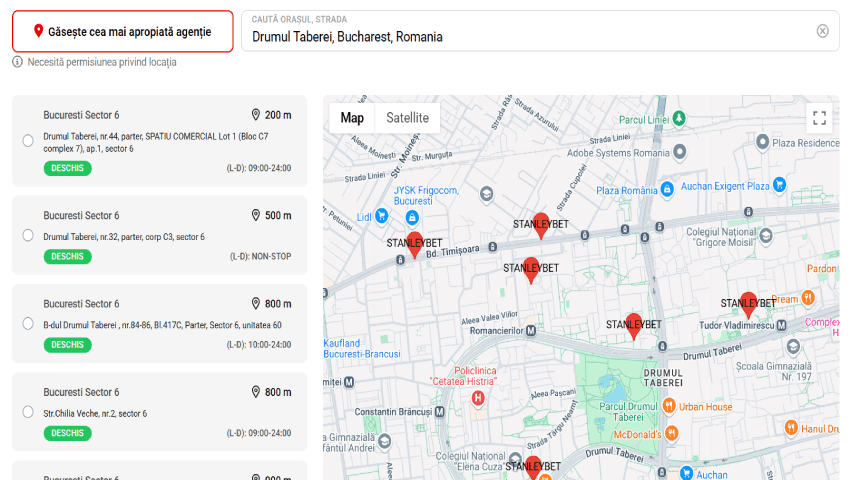
Task: Select the Drumul Taberei nr.44 agency radio
Action: point(28,141)
